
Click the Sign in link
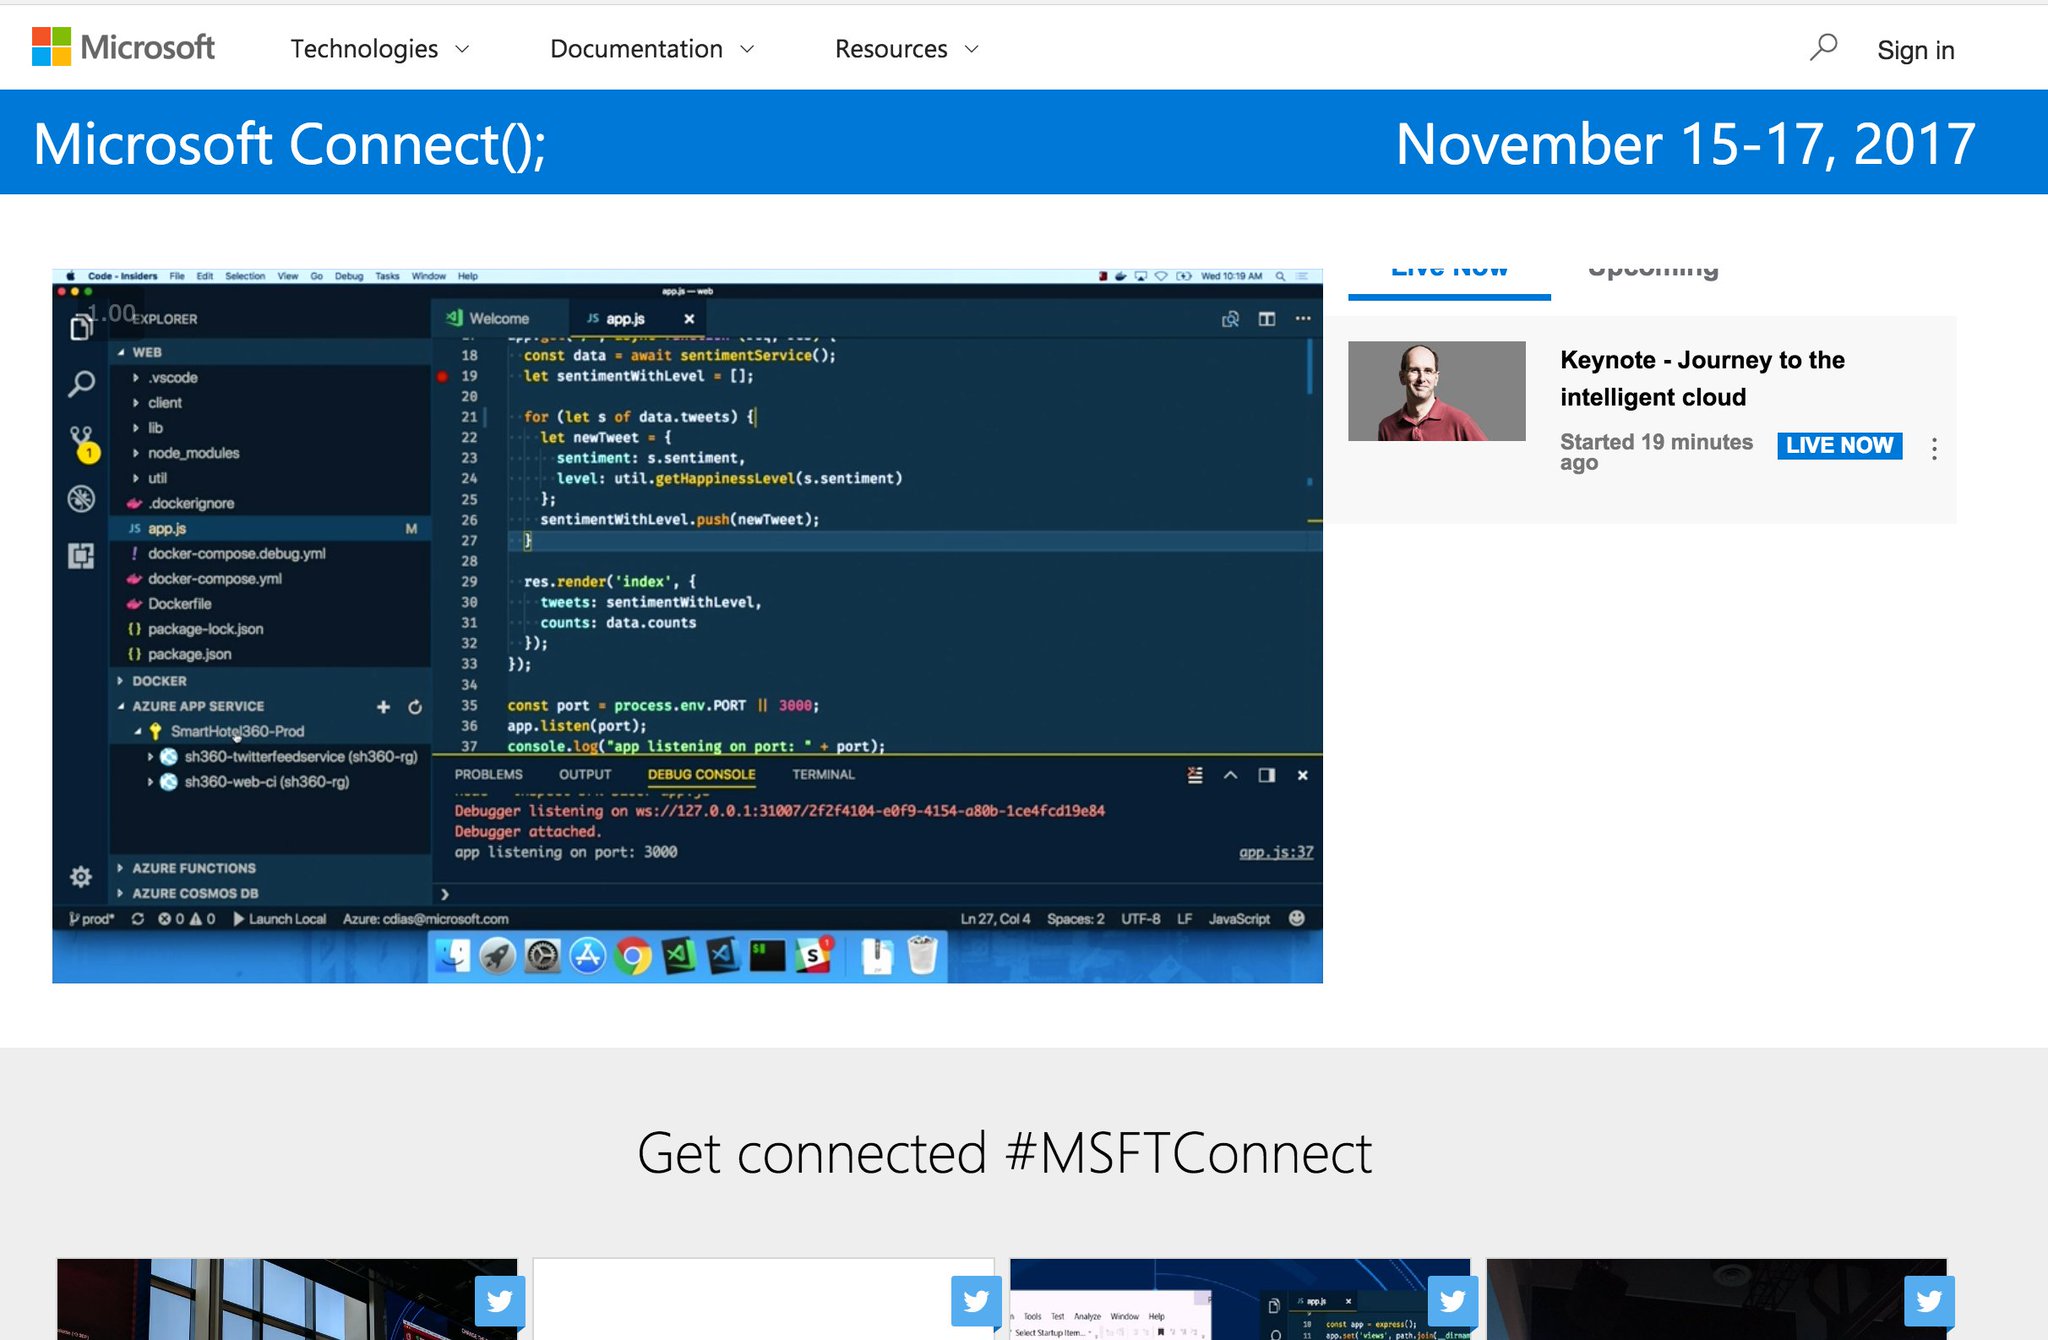click(1915, 49)
